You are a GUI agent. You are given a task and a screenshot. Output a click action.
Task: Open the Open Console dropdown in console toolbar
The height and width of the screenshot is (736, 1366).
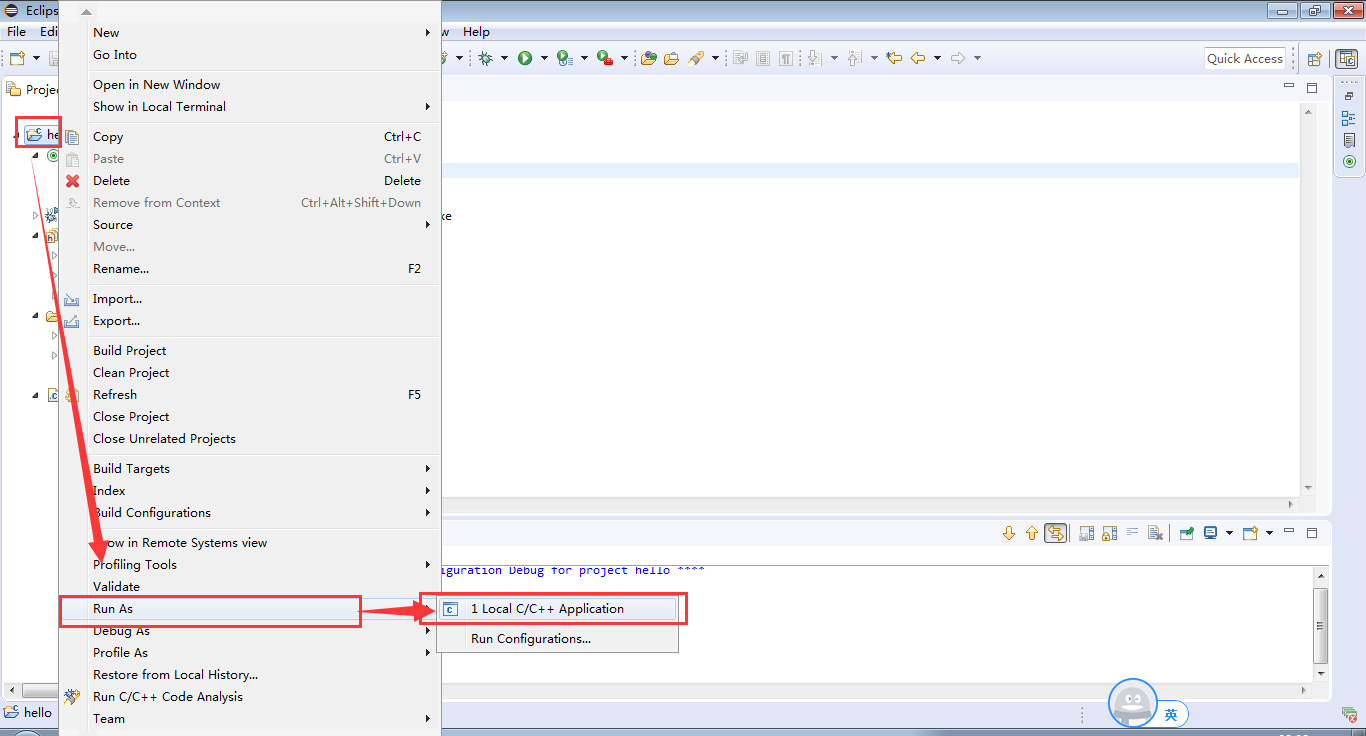tap(1268, 533)
